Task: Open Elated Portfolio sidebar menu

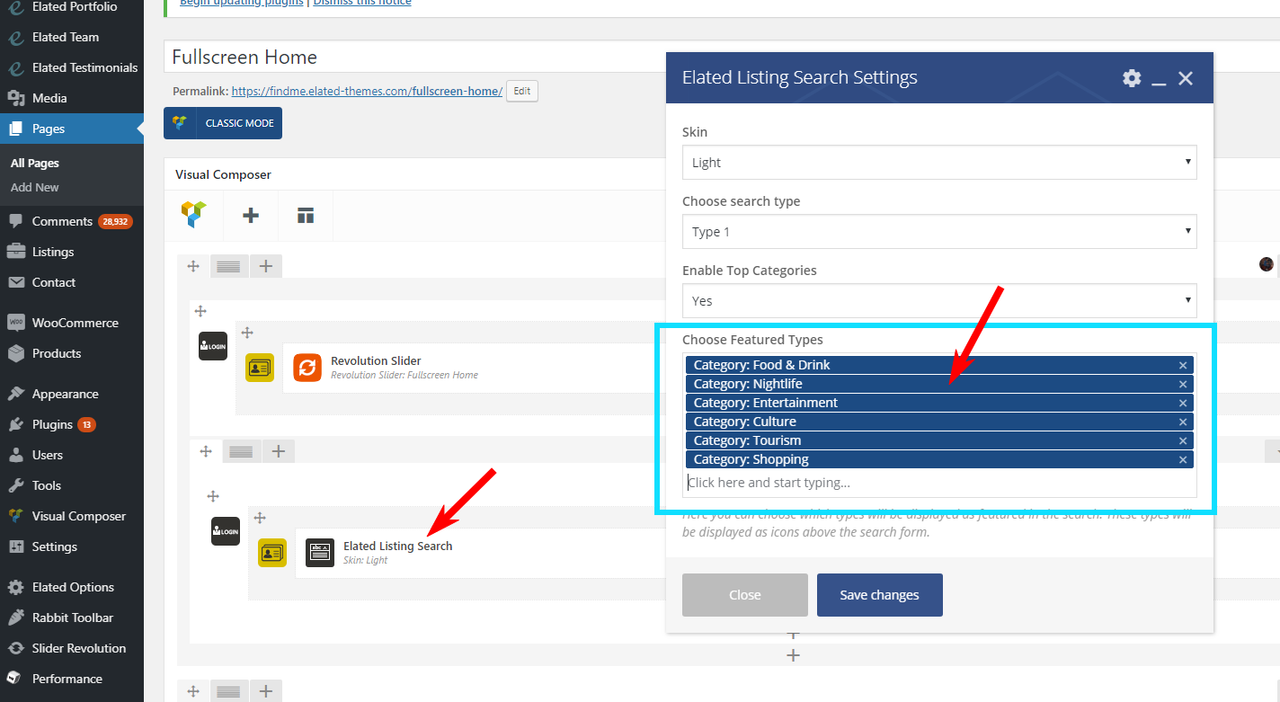Action: coord(72,7)
